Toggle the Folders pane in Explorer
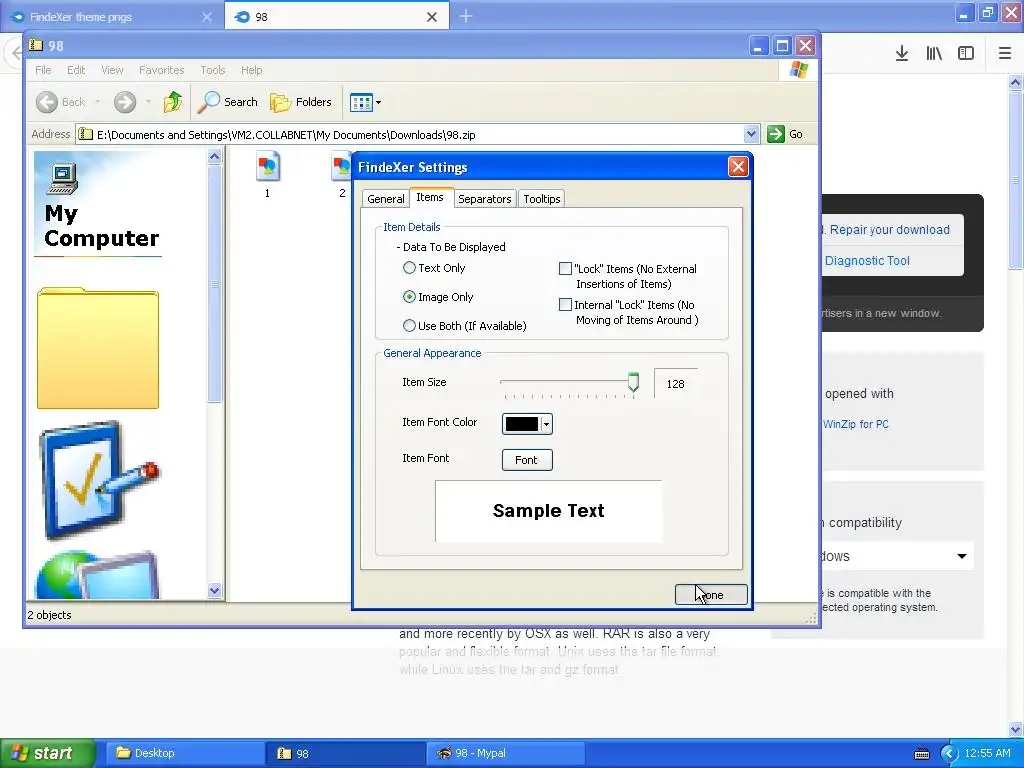The image size is (1024, 768). tap(301, 102)
